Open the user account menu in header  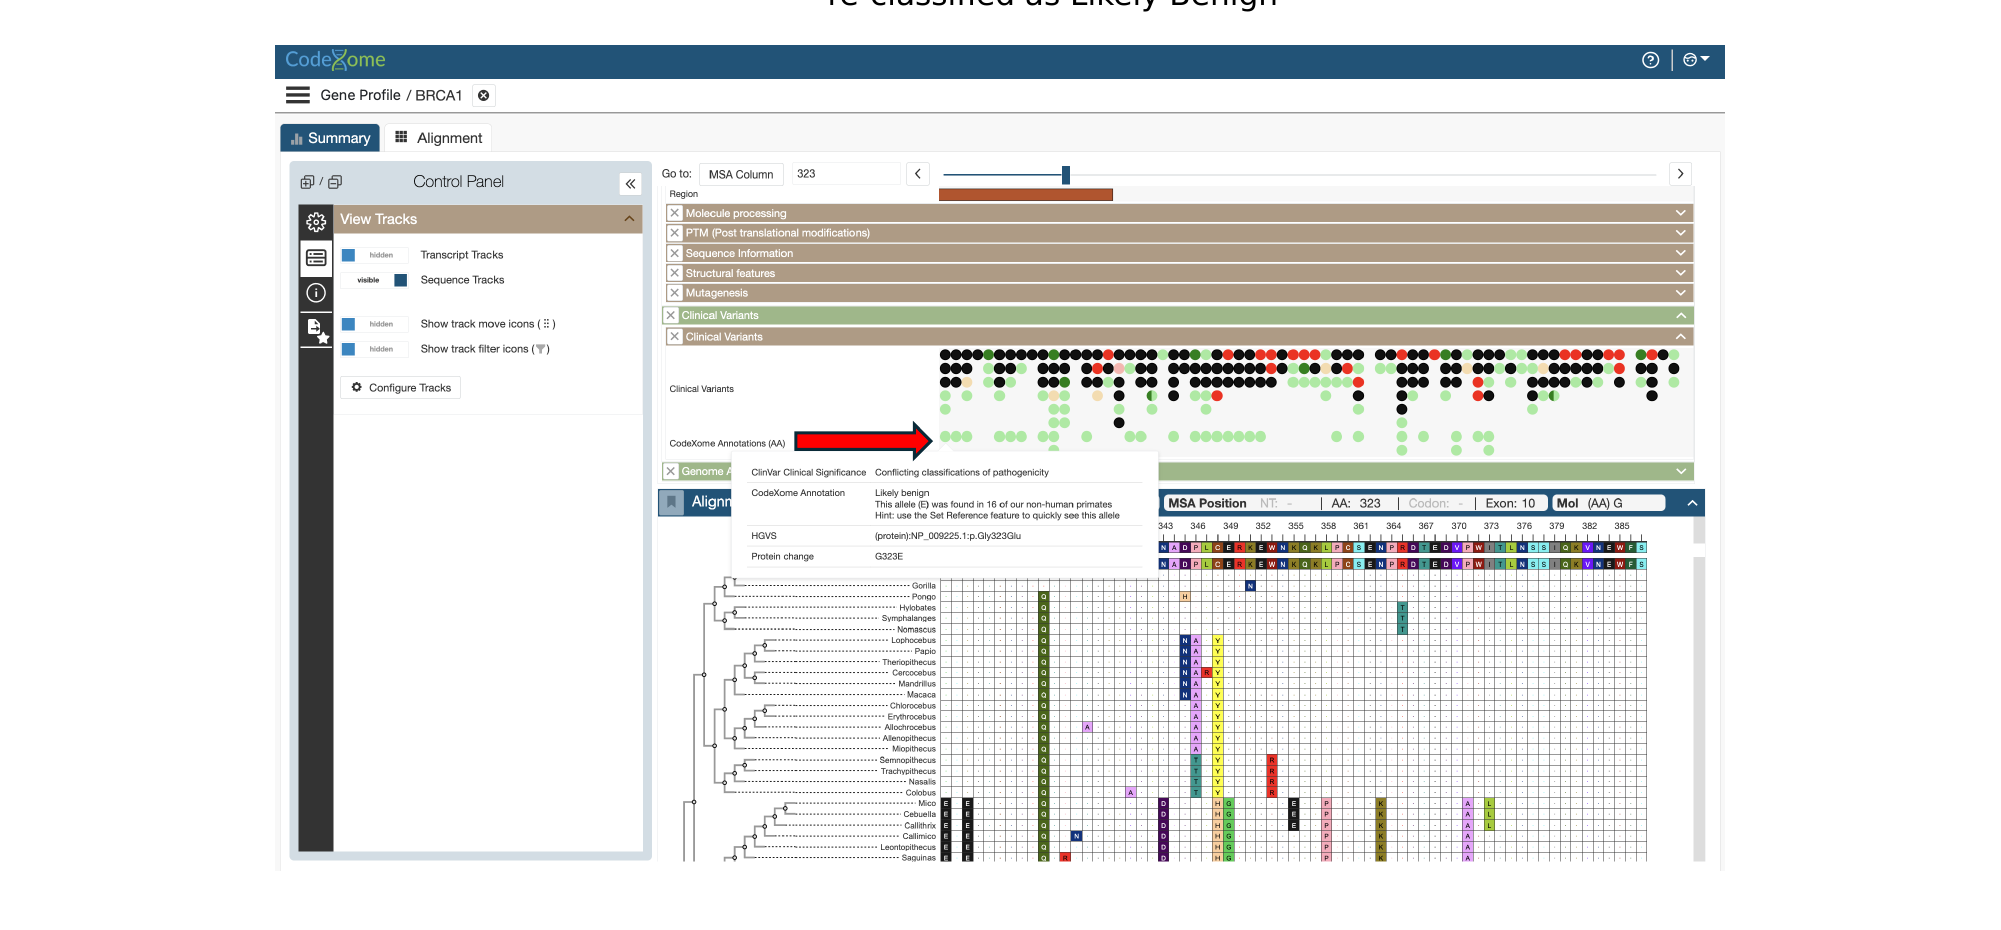coord(1696,60)
